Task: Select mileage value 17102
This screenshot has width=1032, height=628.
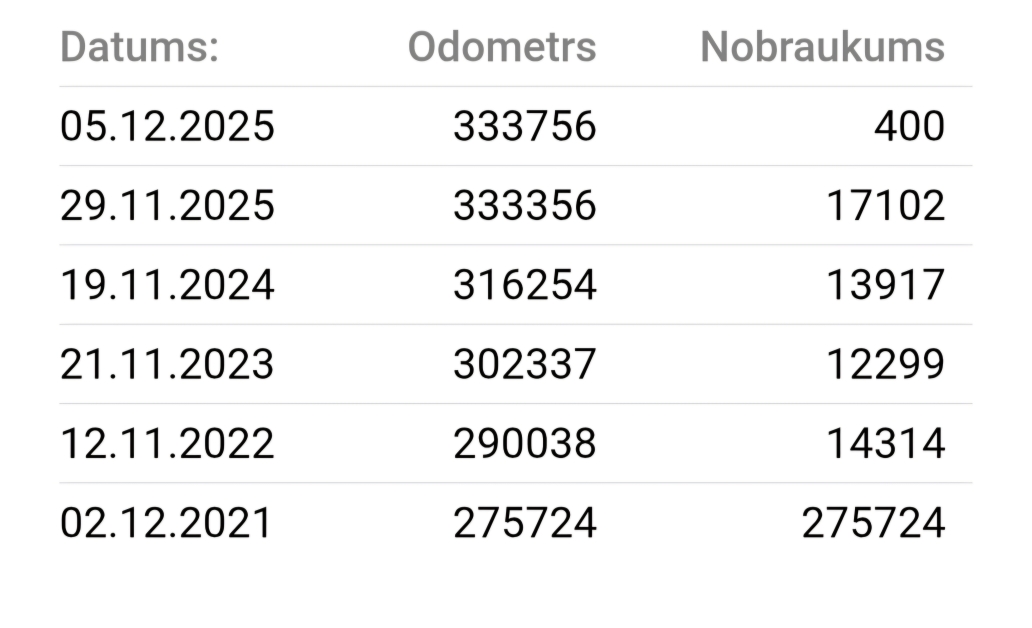Action: 885,206
